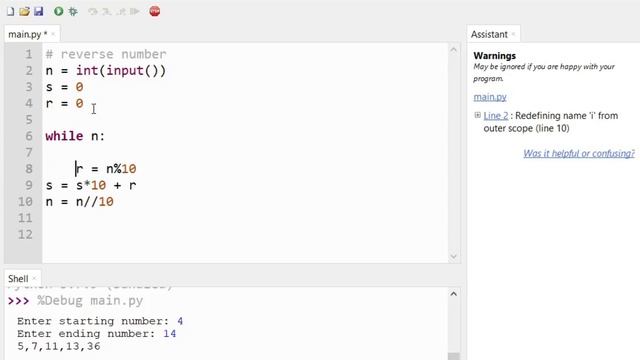Click the 'Enter starting number: 4' shell line
The height and width of the screenshot is (360, 640).
point(100,321)
